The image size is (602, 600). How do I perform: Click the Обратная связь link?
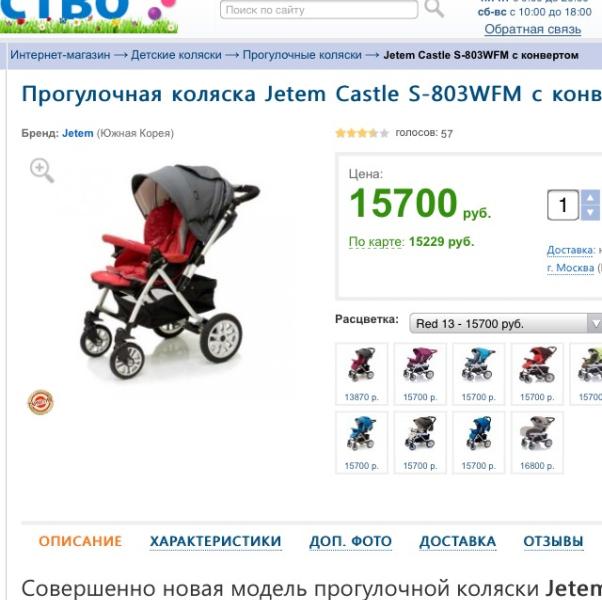click(x=533, y=29)
